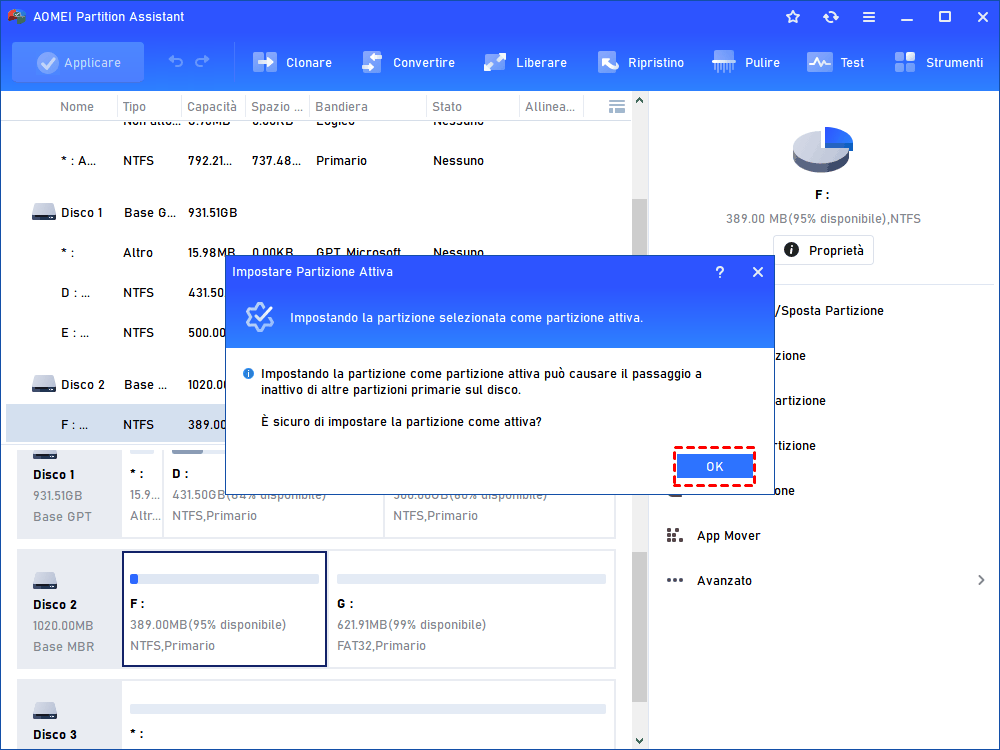Click the undo arrow icon
The height and width of the screenshot is (750, 1000).
175,61
